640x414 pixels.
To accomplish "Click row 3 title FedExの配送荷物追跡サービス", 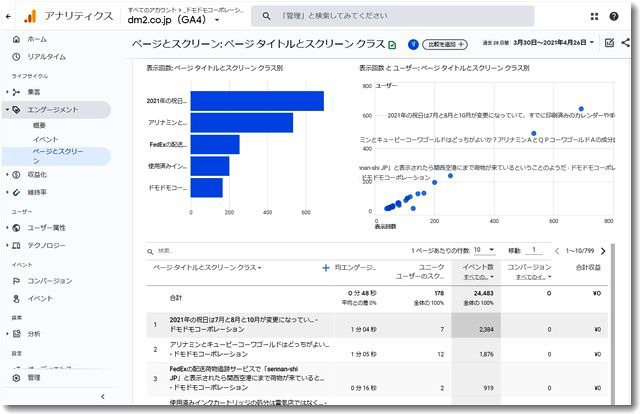I will click(247, 378).
